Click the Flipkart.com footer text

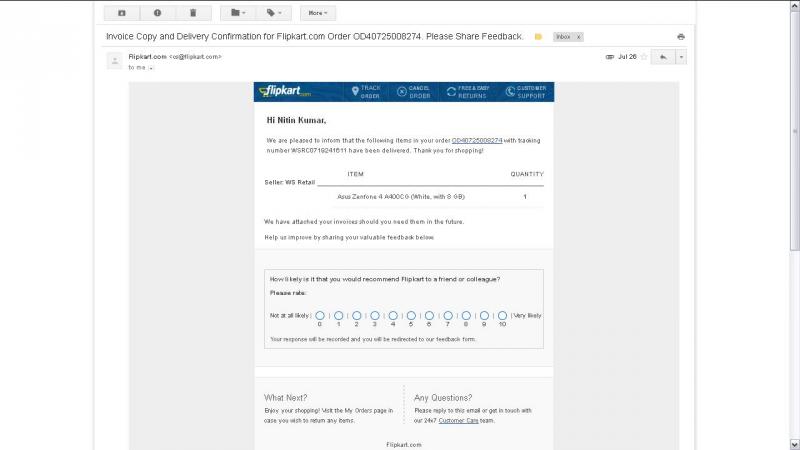[404, 445]
